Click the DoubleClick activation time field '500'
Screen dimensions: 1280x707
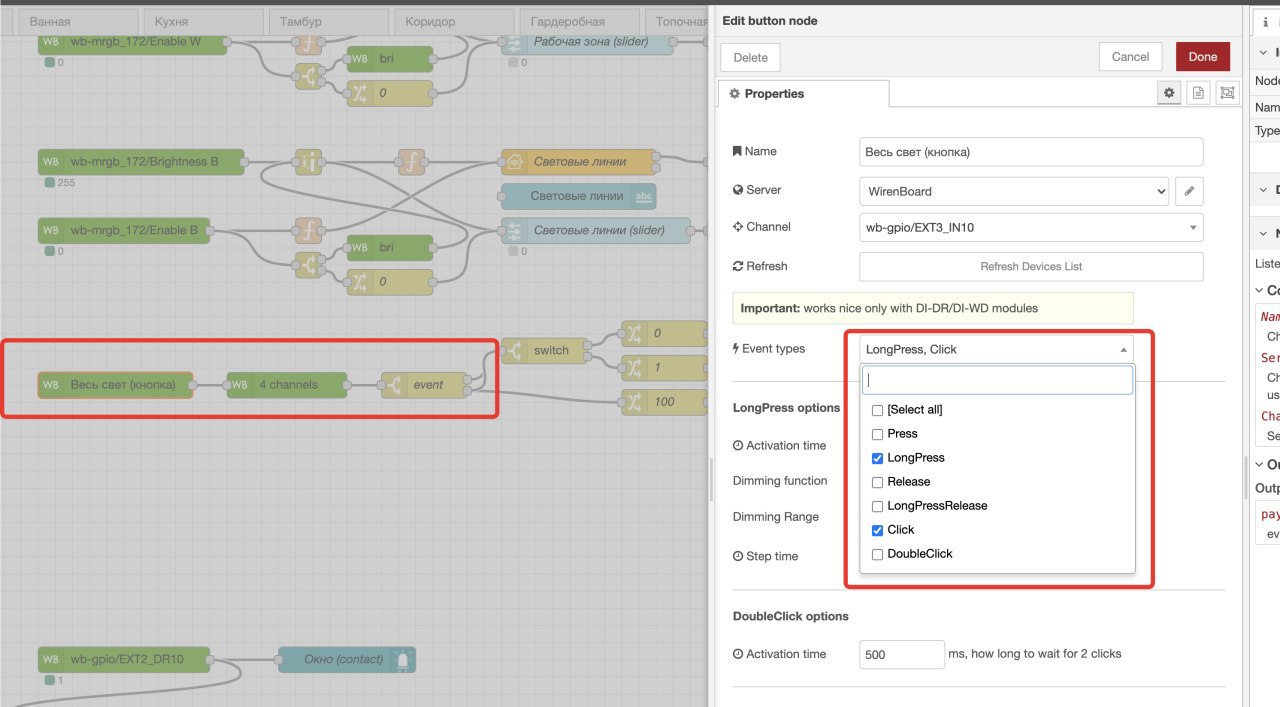coord(902,654)
